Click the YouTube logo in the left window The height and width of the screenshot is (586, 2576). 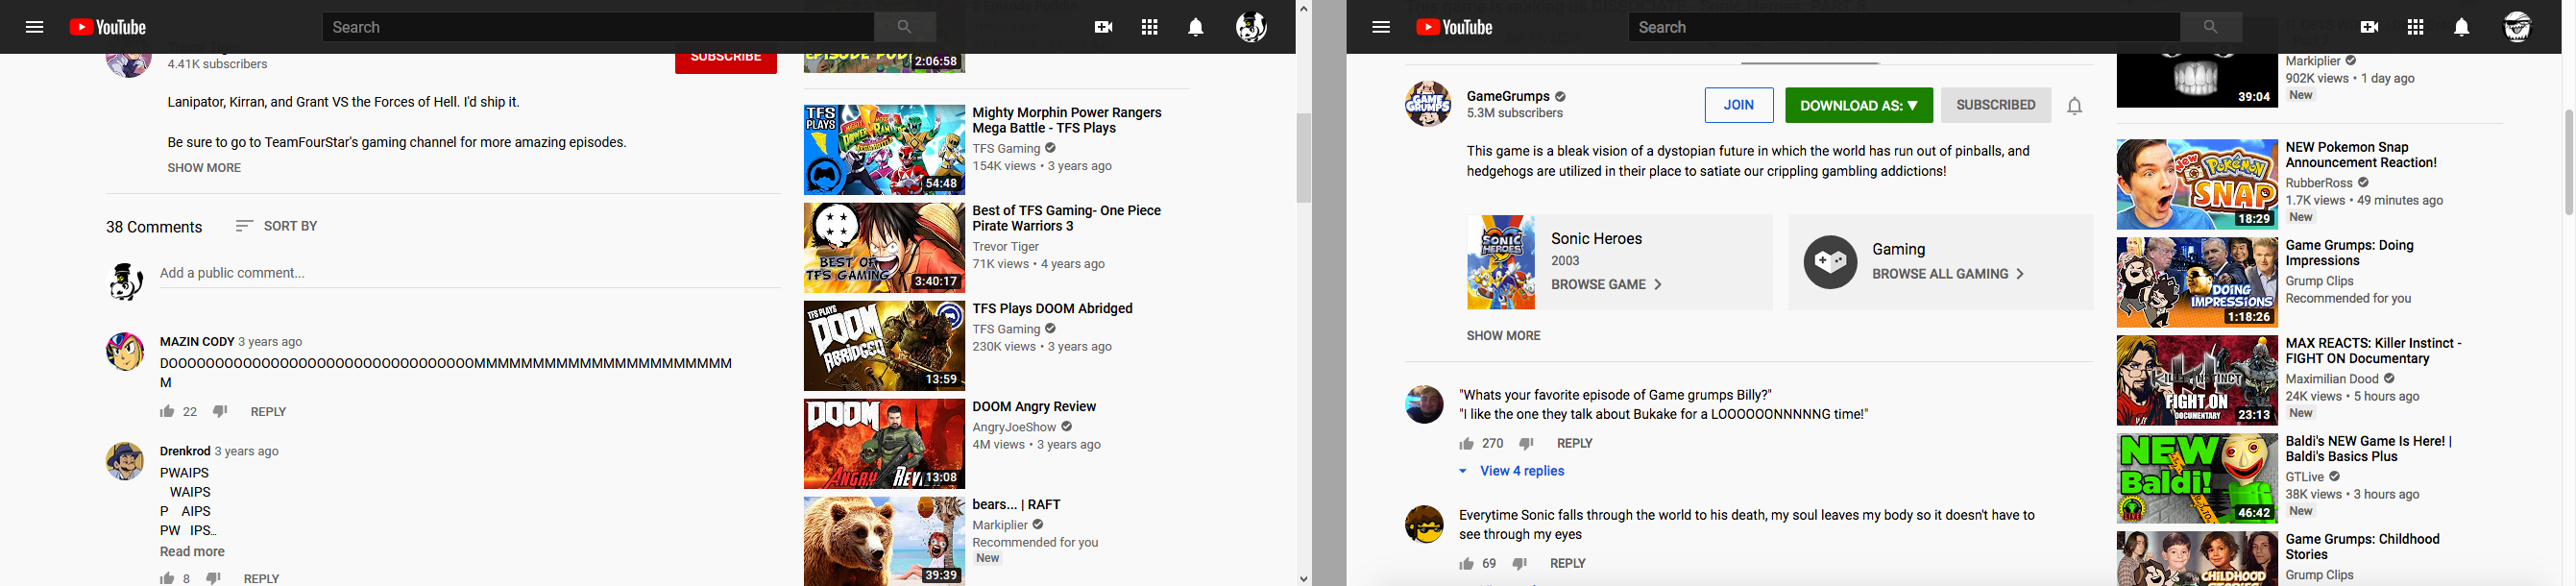(108, 27)
